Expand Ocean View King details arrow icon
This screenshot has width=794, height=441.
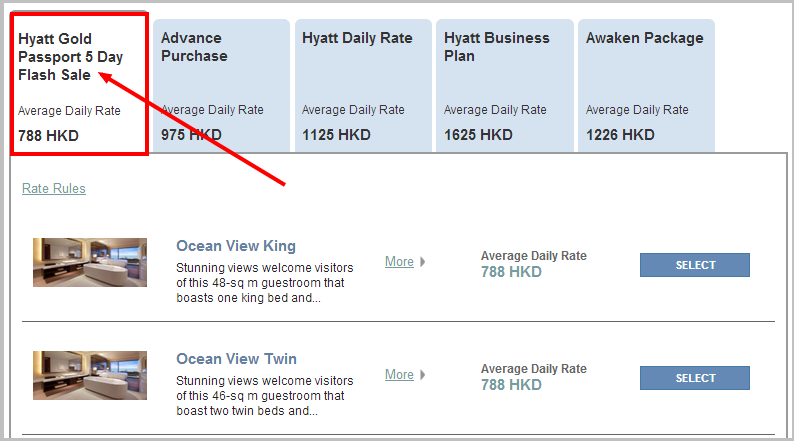pos(422,262)
